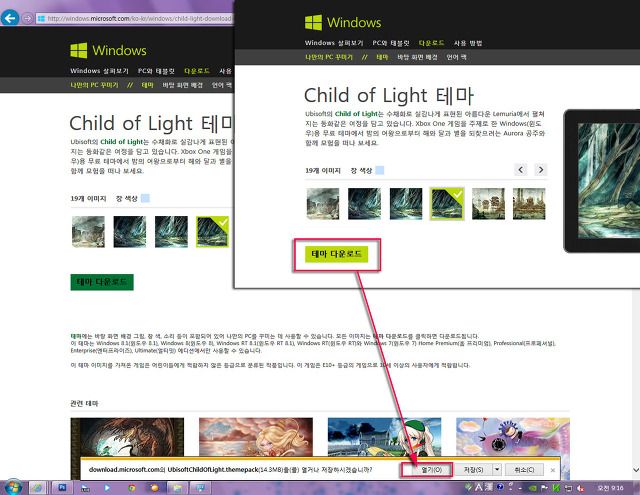Click the 창 색상 swatch on the background page
Image resolution: width=640 pixels, height=495 pixels.
pyautogui.click(x=145, y=198)
